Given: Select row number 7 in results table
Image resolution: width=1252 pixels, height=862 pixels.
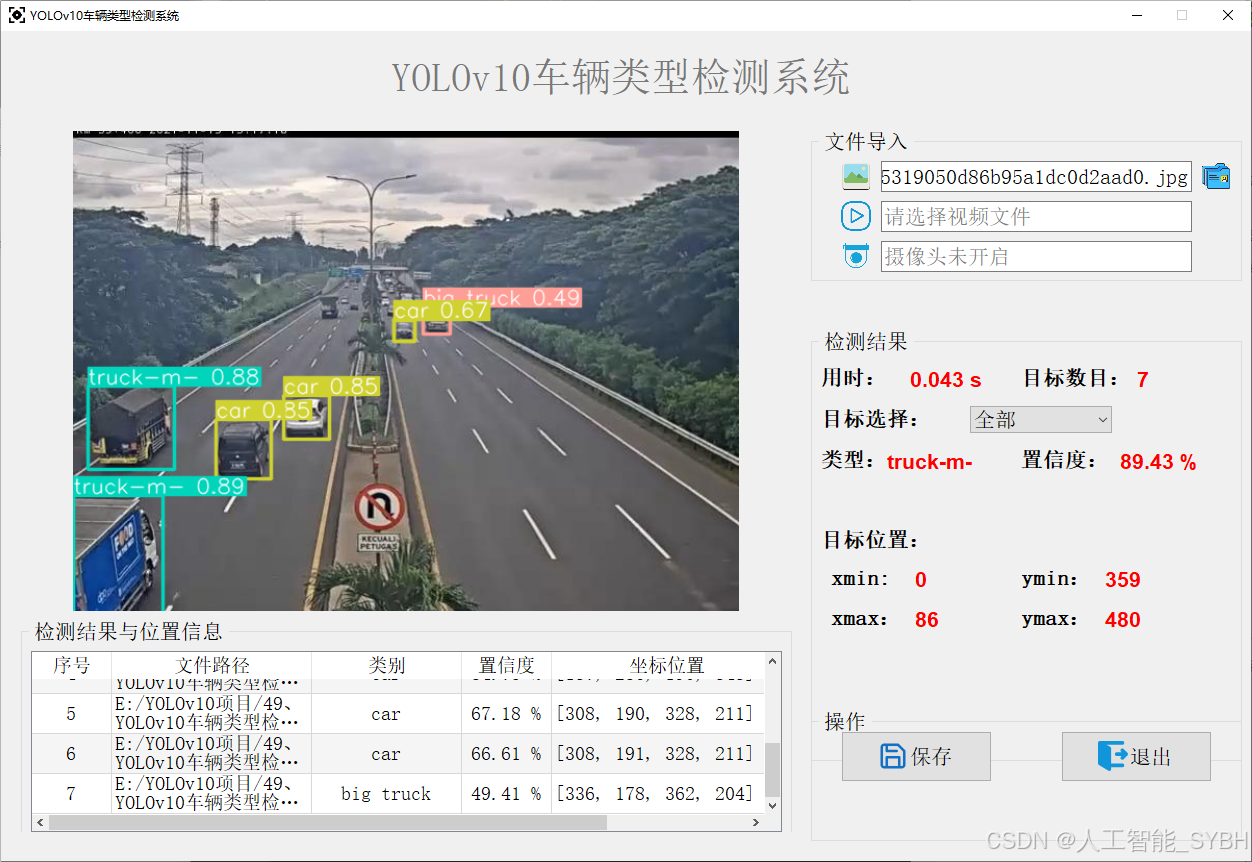Looking at the screenshot, I should point(71,794).
